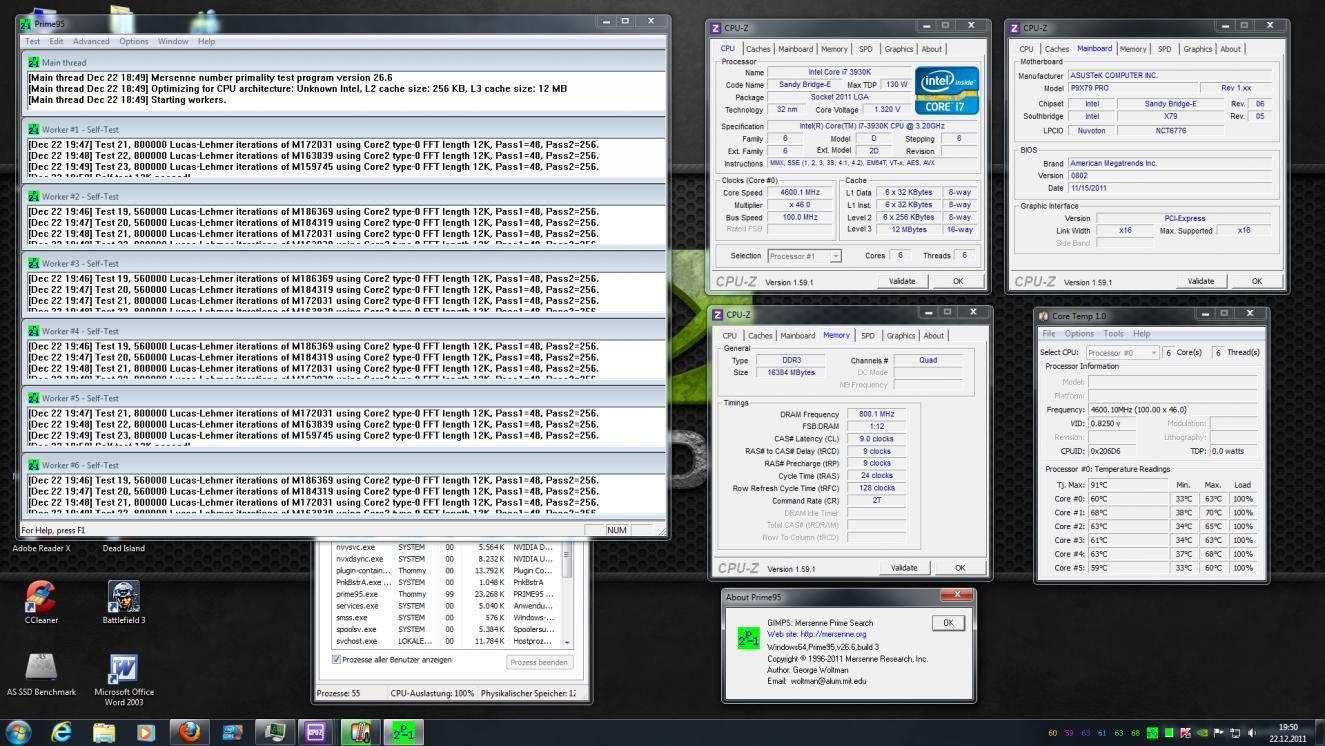1325x746 pixels.
Task: Switch to Graphics tab in the CPU-Z Mainboard window
Action: (x=1197, y=48)
